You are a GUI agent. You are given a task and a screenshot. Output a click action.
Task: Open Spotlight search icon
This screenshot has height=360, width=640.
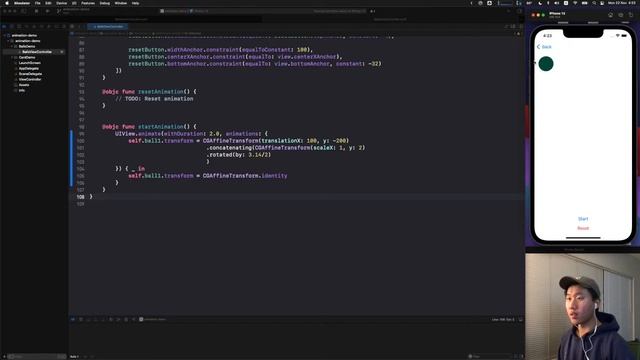[594, 3]
